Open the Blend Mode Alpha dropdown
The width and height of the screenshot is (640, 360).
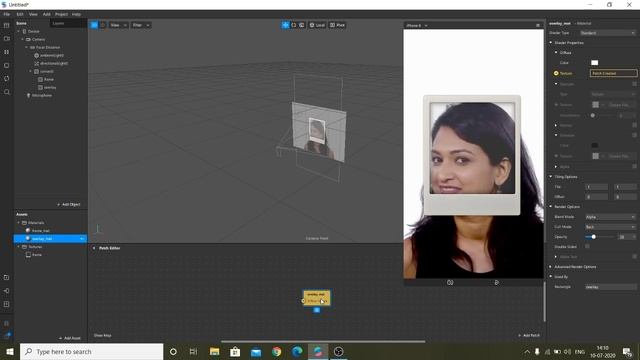[x=610, y=217]
